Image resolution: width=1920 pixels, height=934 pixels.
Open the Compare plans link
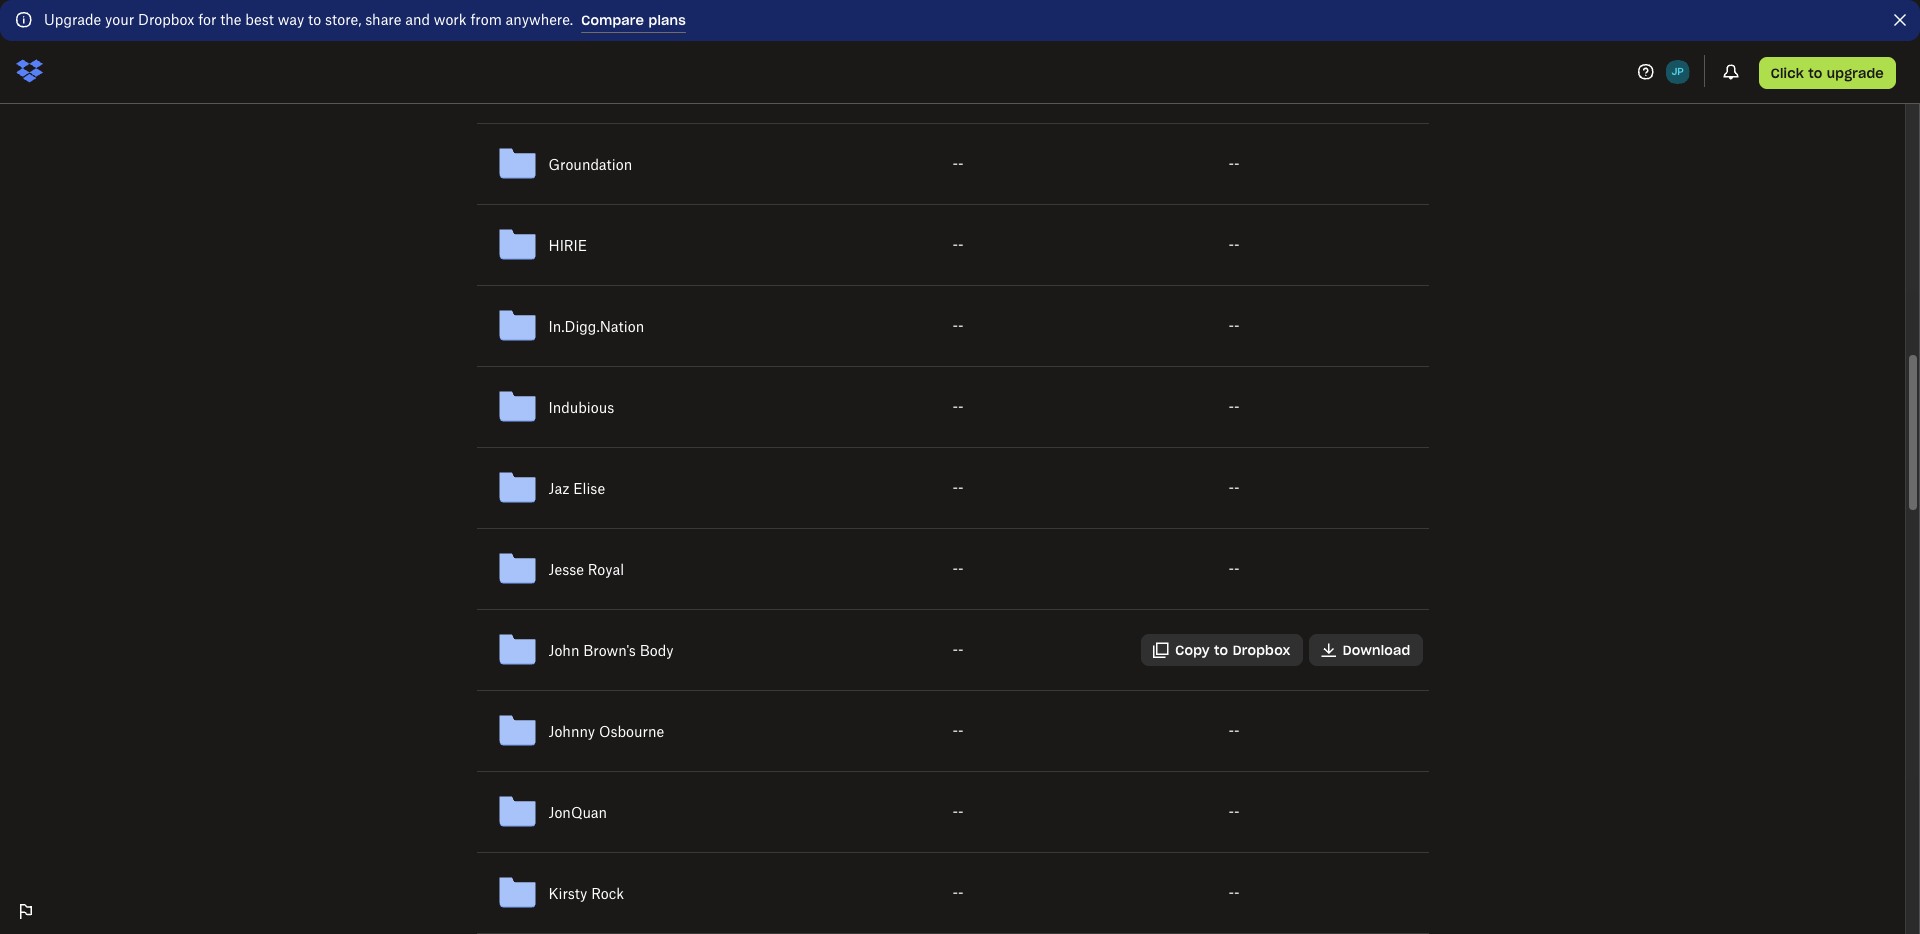pos(633,20)
